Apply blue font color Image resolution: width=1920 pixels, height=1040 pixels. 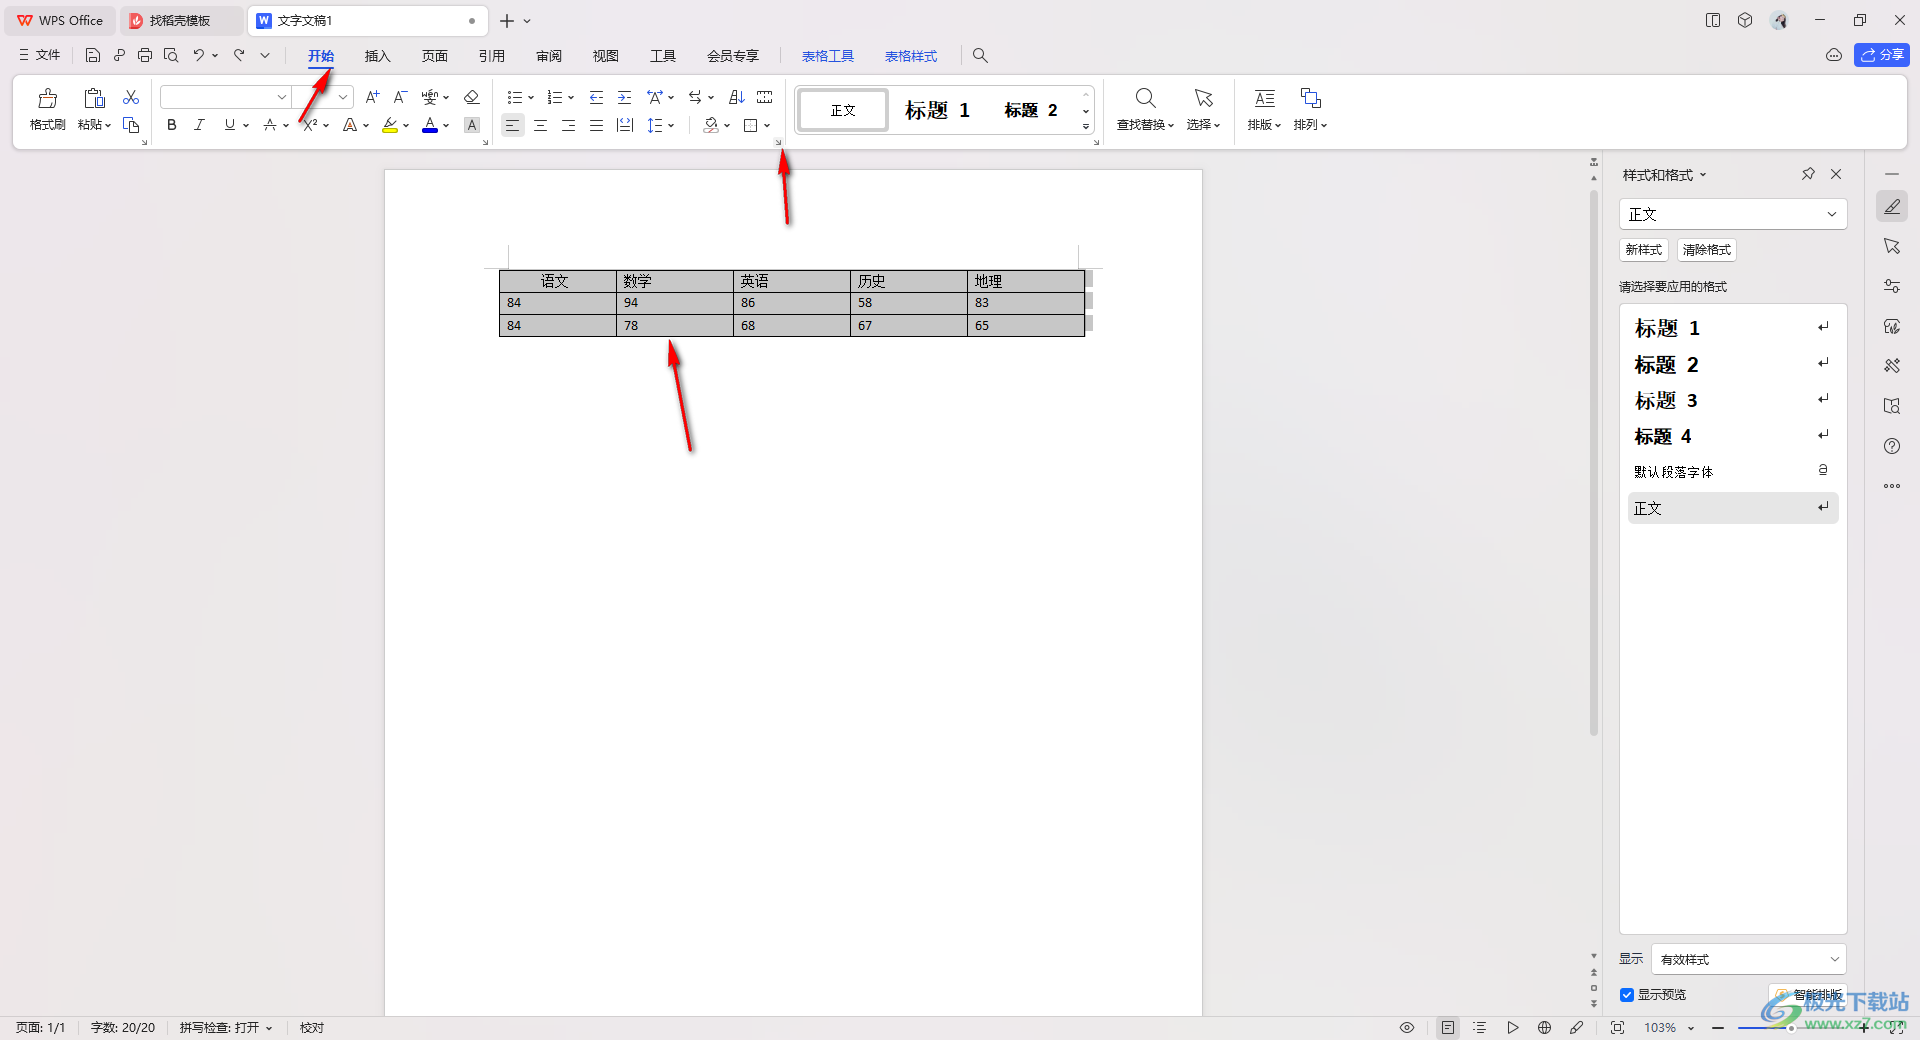(430, 125)
